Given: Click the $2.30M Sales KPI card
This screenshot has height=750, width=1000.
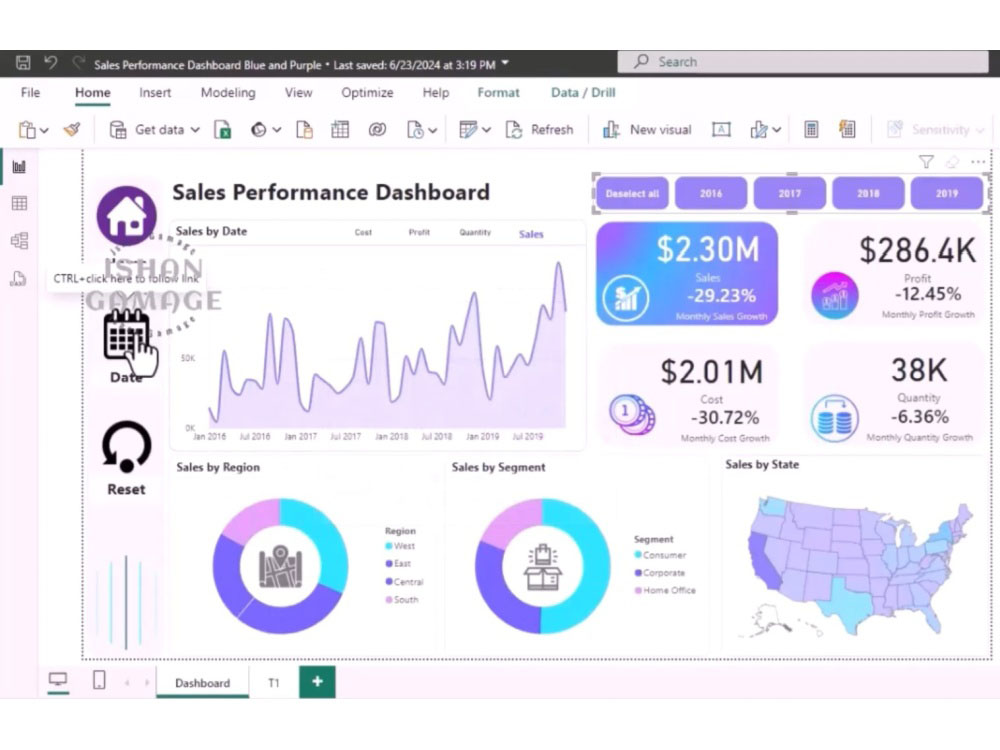Looking at the screenshot, I should pos(687,274).
